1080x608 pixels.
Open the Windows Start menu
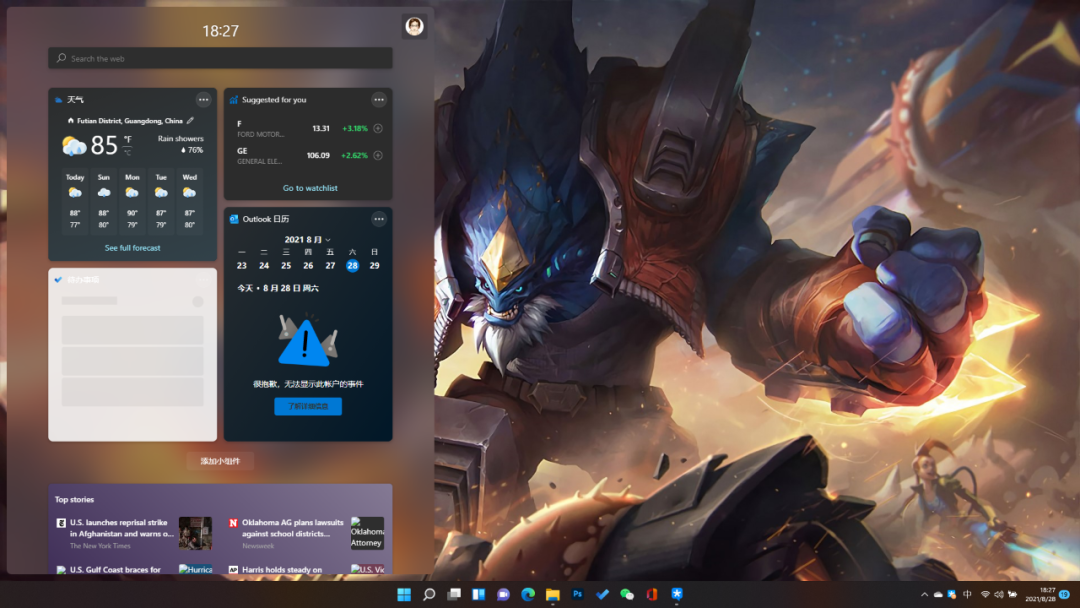coord(404,594)
